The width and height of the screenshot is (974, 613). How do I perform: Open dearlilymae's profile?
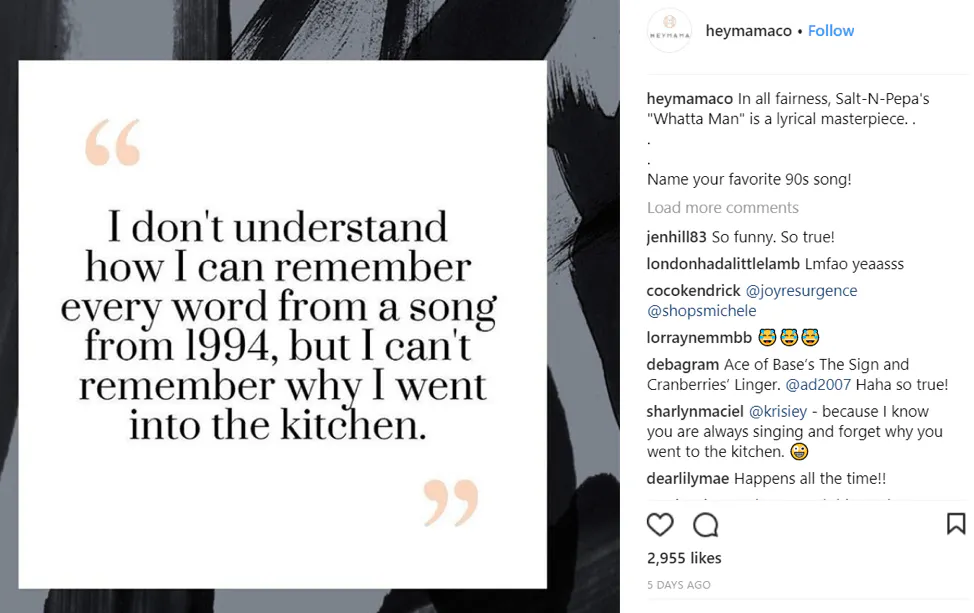coord(688,479)
